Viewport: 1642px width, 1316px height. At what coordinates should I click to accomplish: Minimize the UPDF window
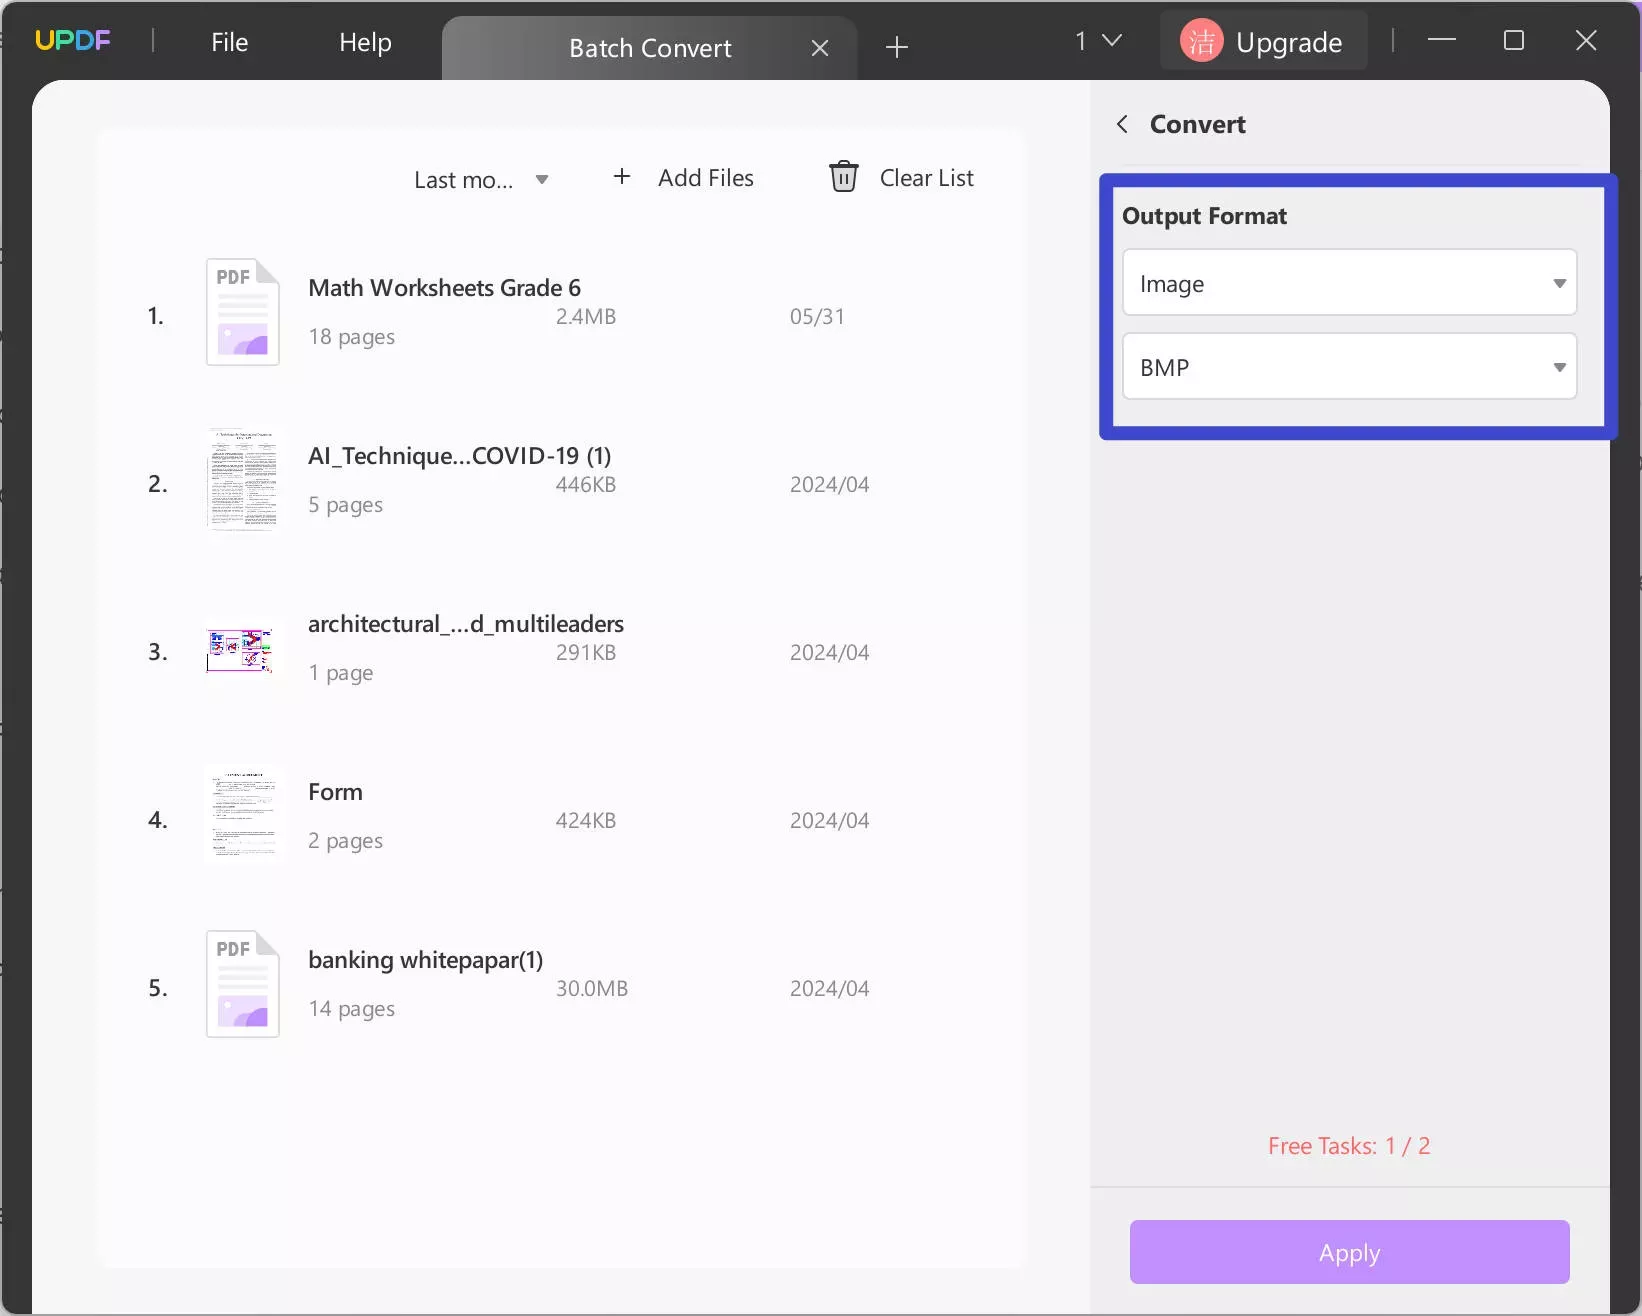click(x=1441, y=40)
